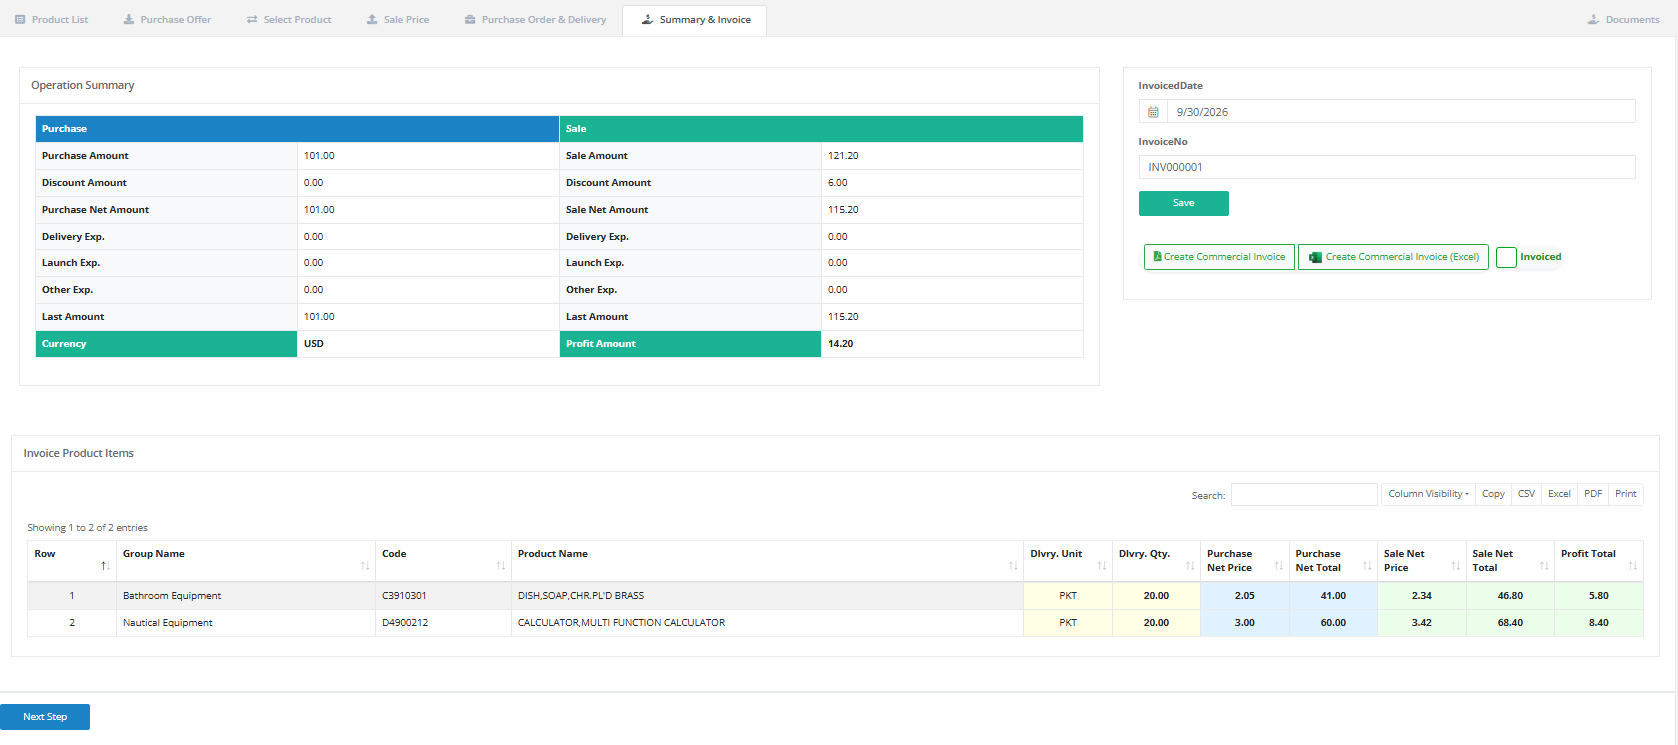Export invoice items to Excel

tap(1559, 494)
